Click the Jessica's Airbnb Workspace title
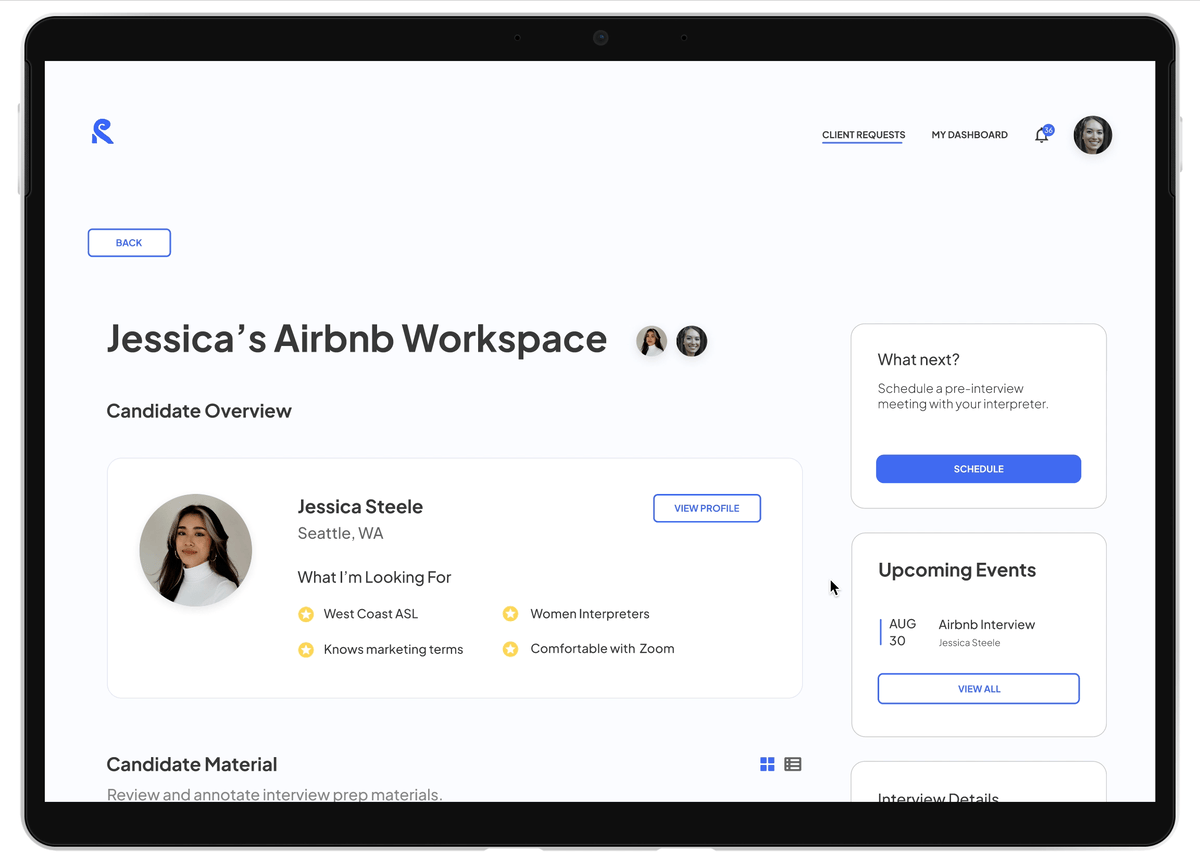This screenshot has width=1200, height=866. [356, 339]
